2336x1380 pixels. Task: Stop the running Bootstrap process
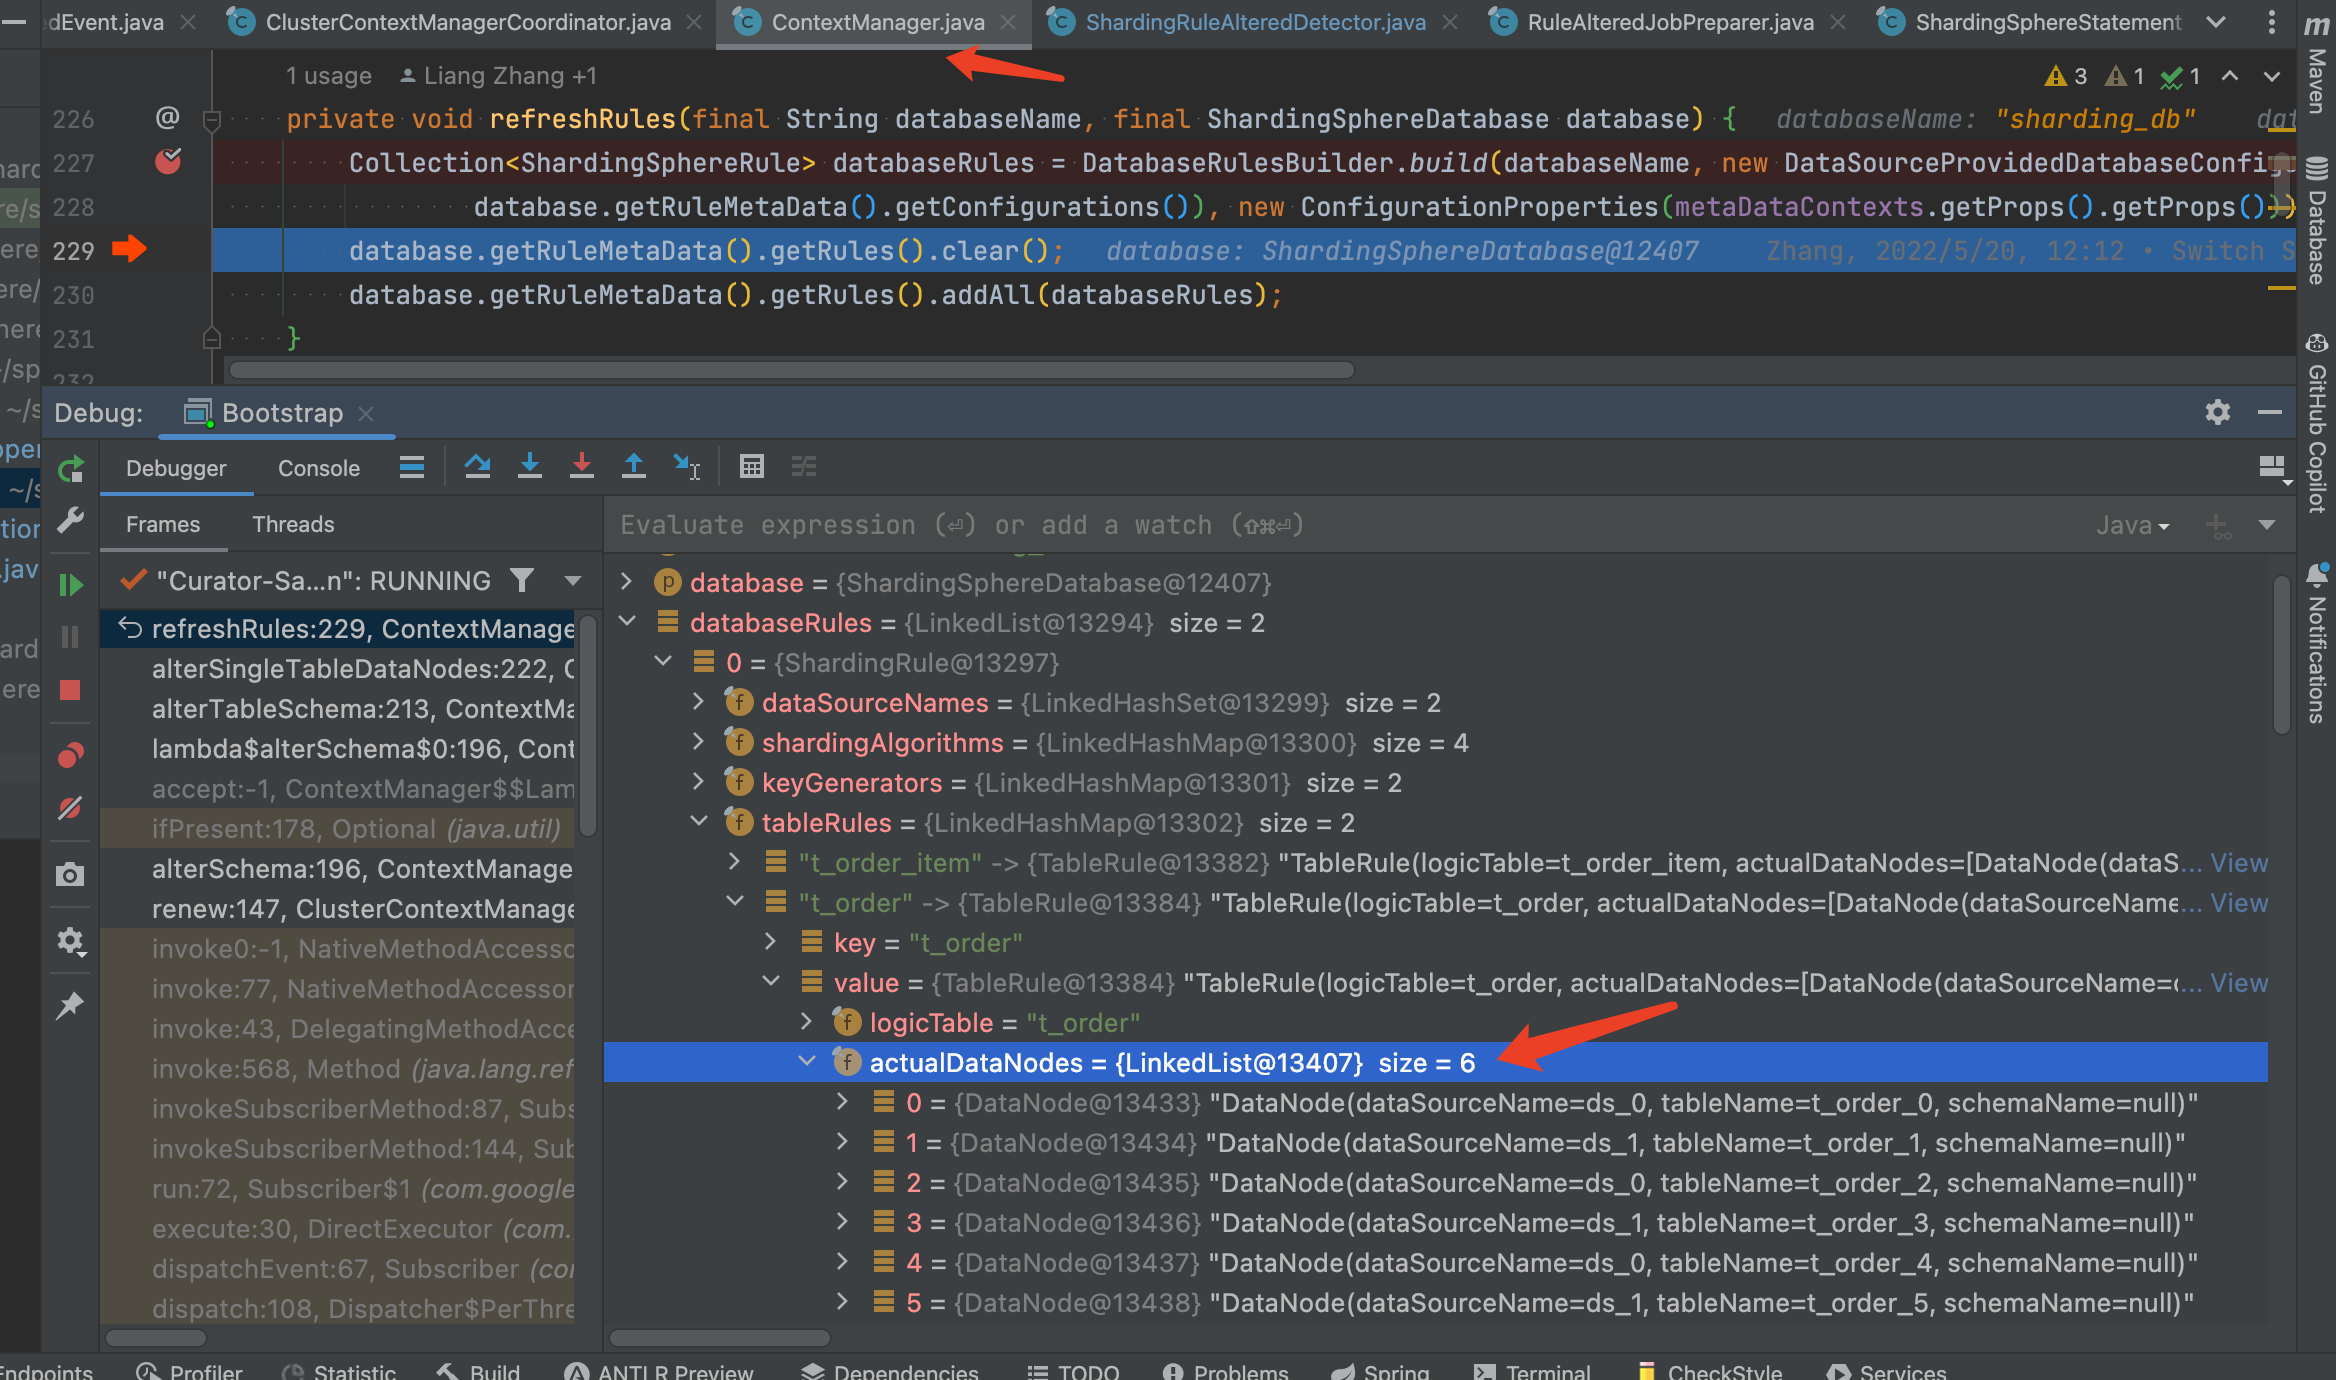[x=70, y=690]
